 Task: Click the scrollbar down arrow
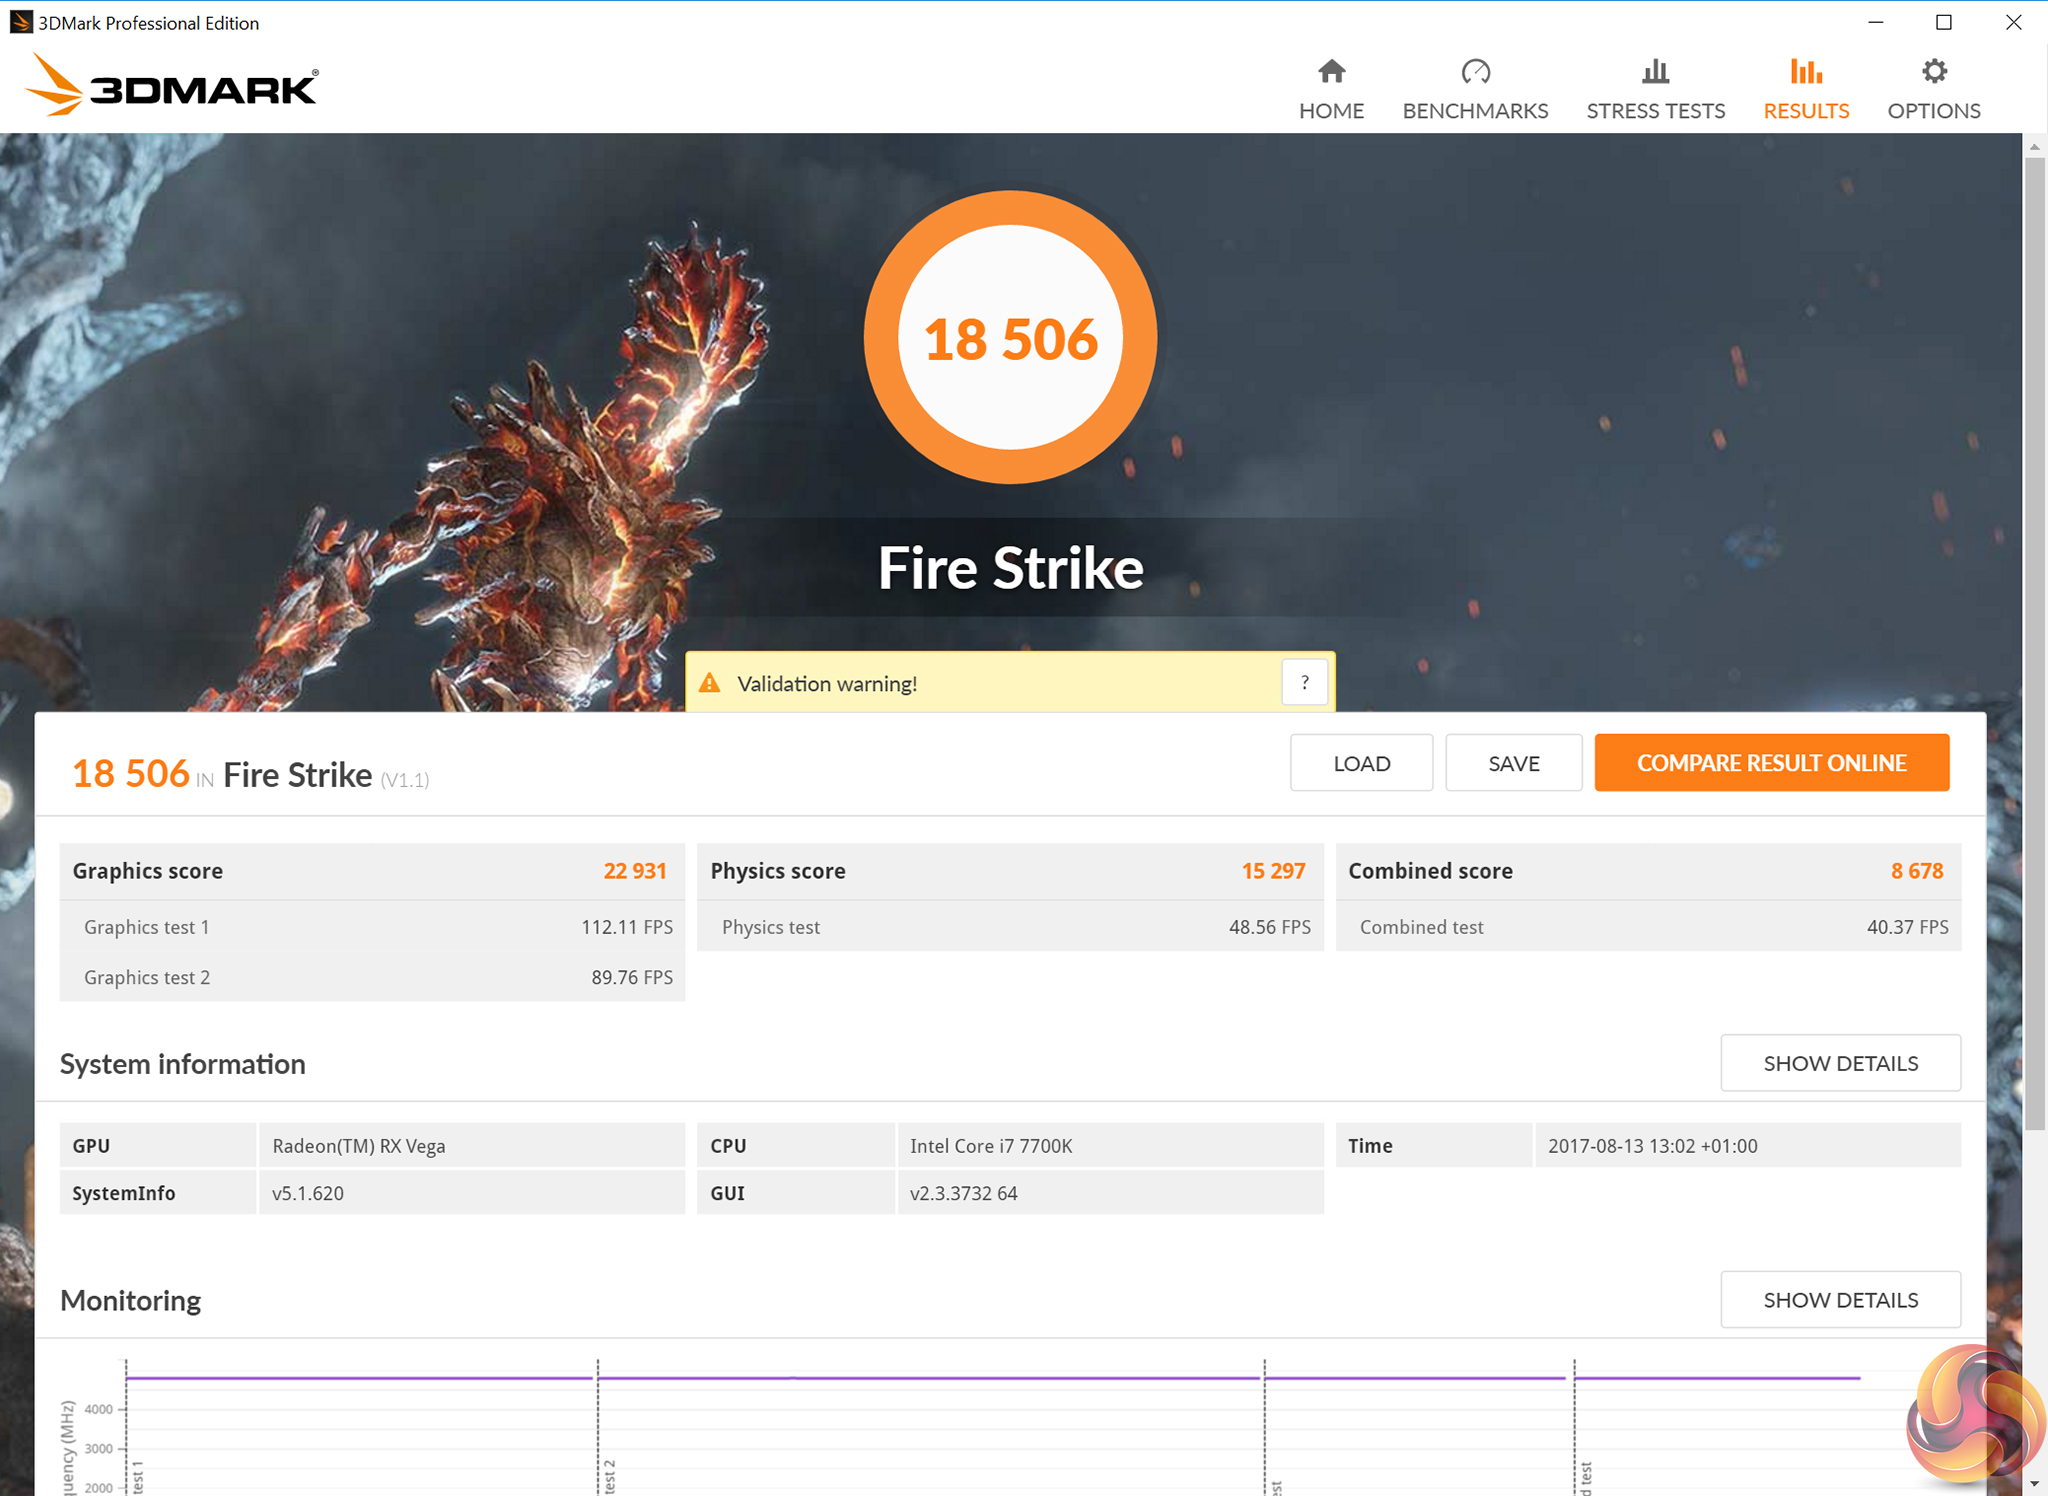(x=2034, y=1484)
